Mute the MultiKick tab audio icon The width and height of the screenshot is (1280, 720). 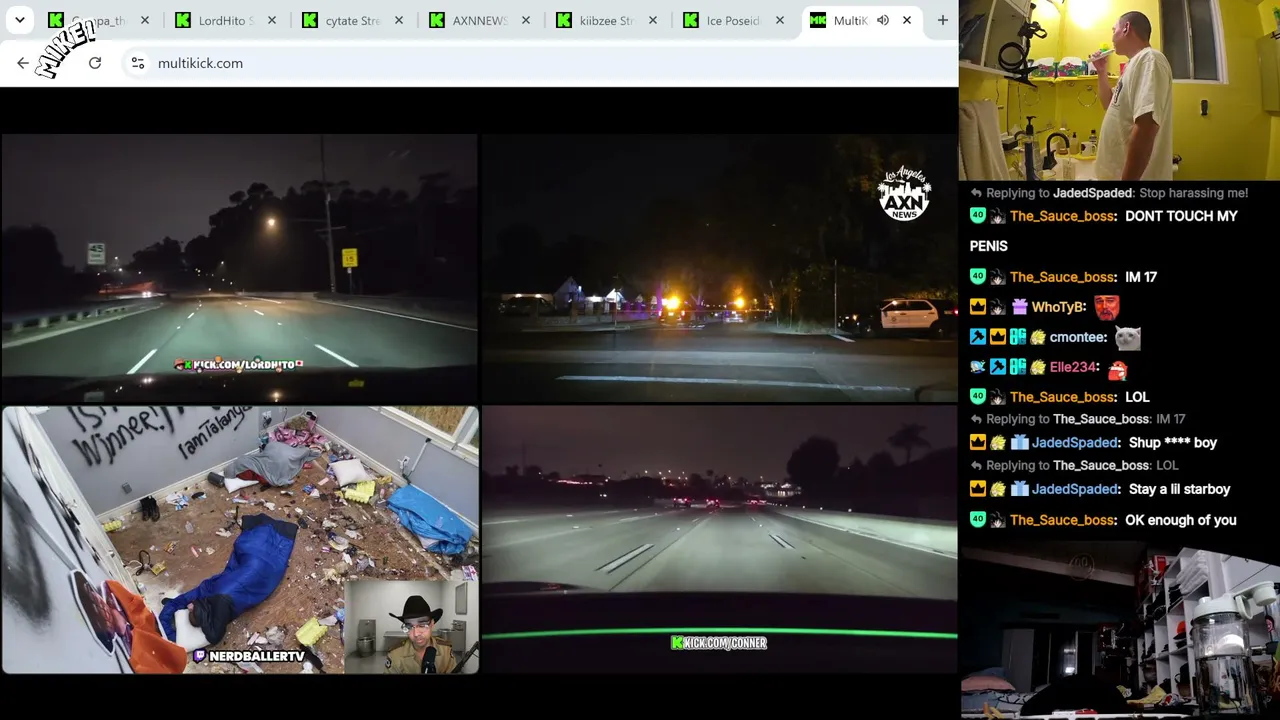pyautogui.click(x=883, y=20)
